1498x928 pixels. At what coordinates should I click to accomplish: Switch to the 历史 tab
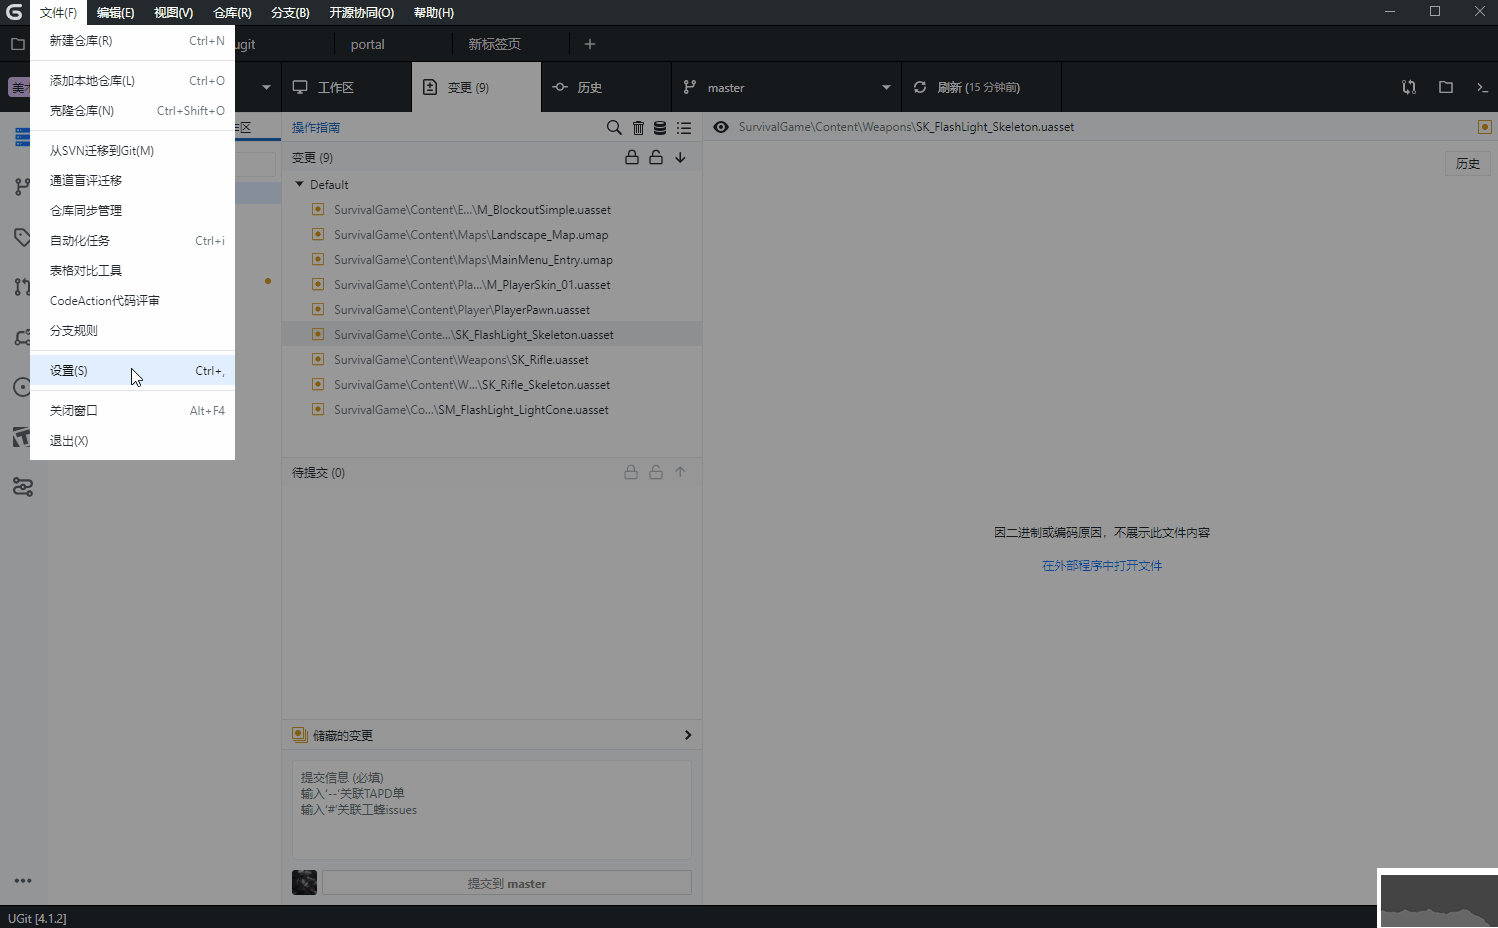[x=589, y=88]
